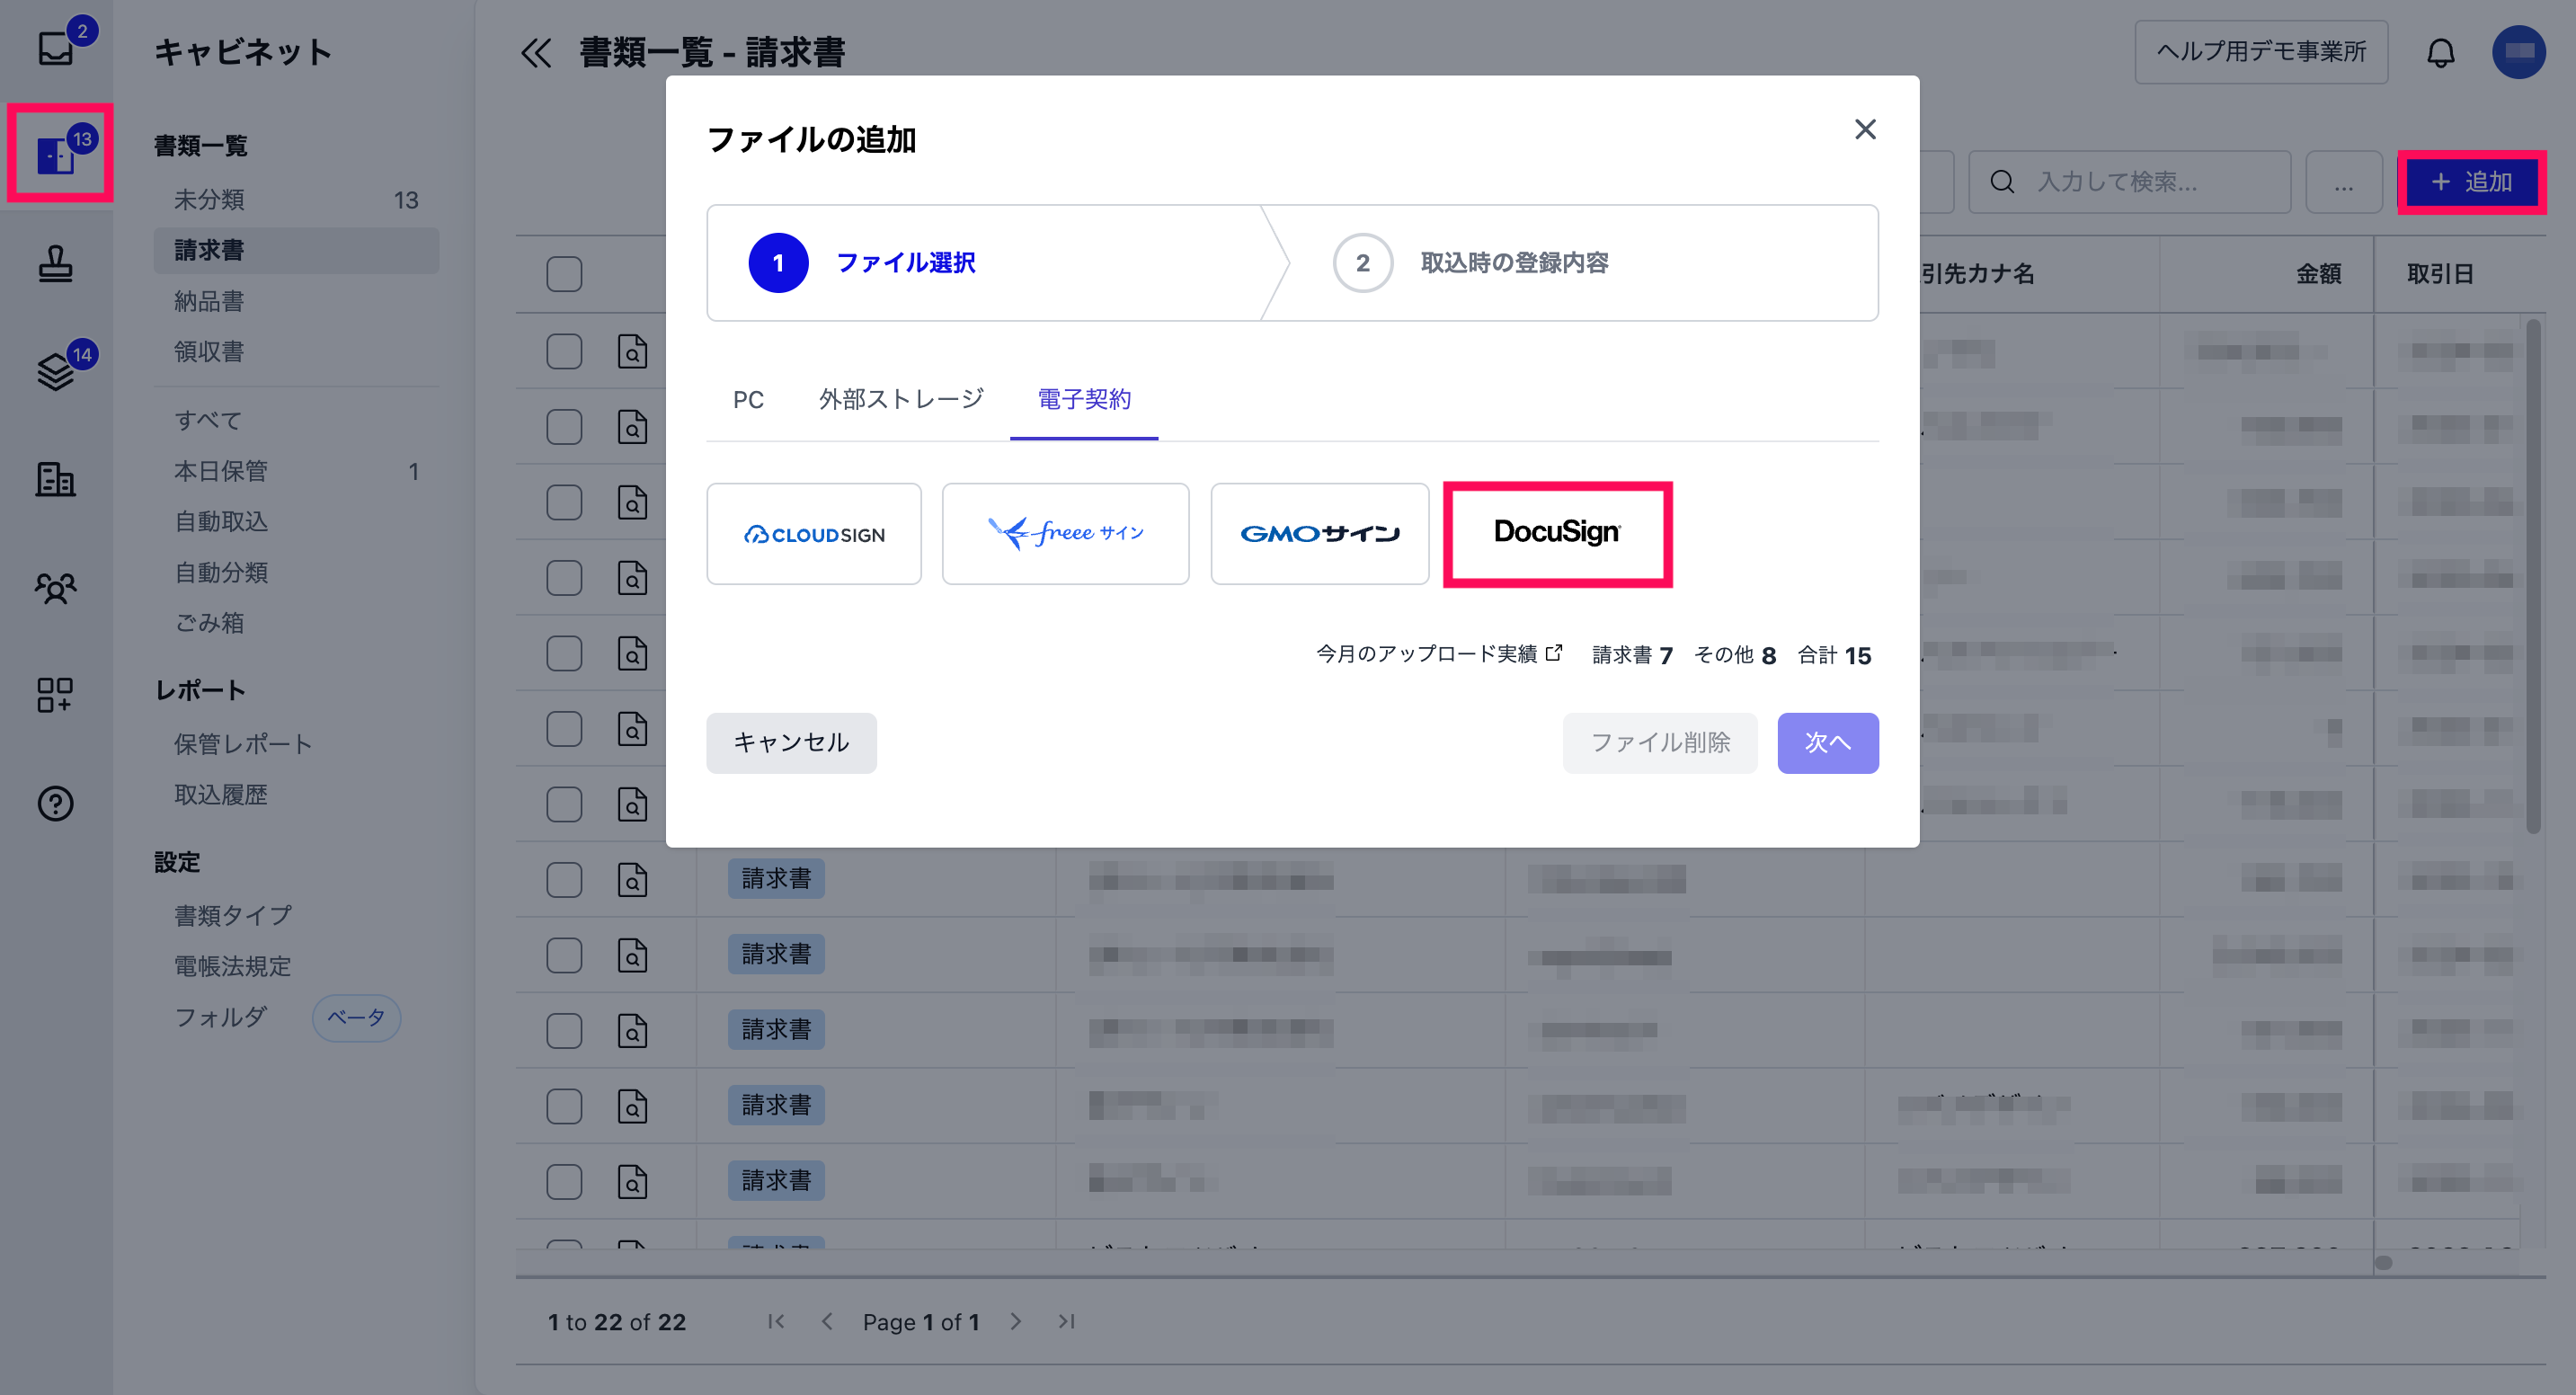
Task: Select DocuSign as the source
Action: (1557, 534)
